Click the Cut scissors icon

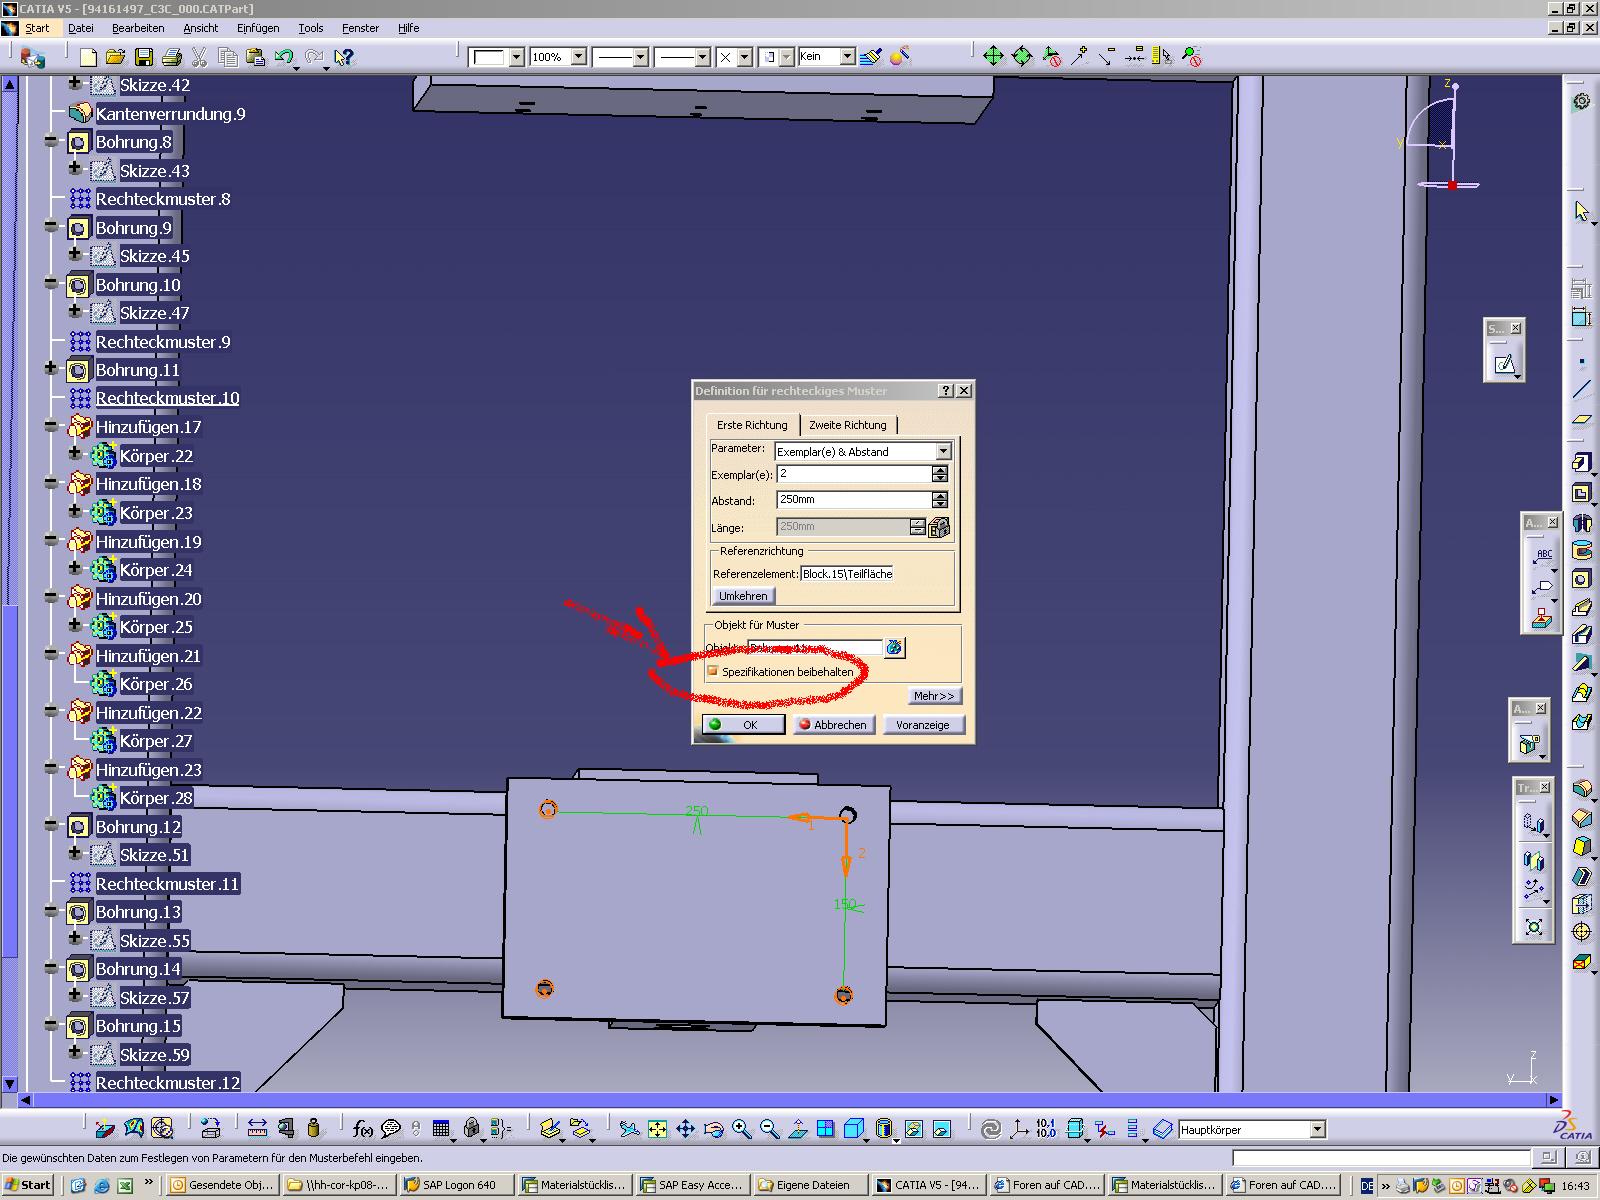(x=199, y=57)
